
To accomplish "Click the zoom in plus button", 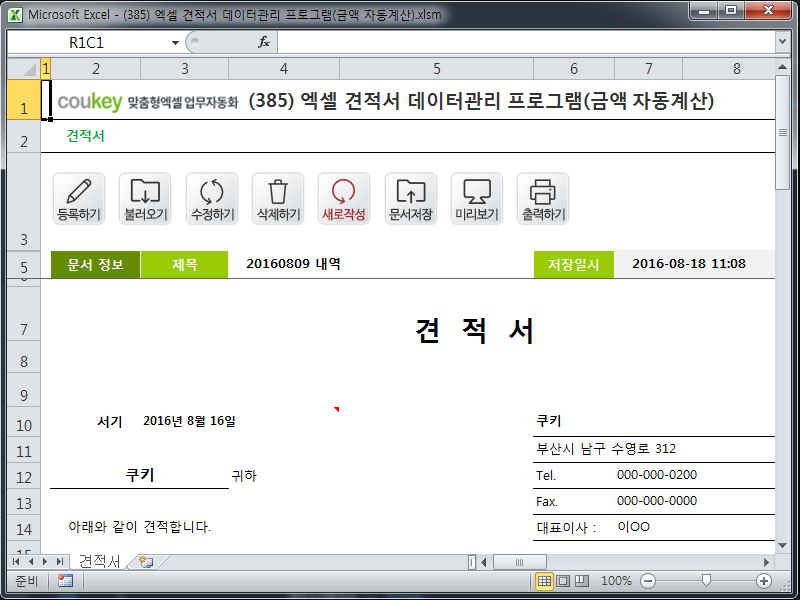I will [764, 581].
